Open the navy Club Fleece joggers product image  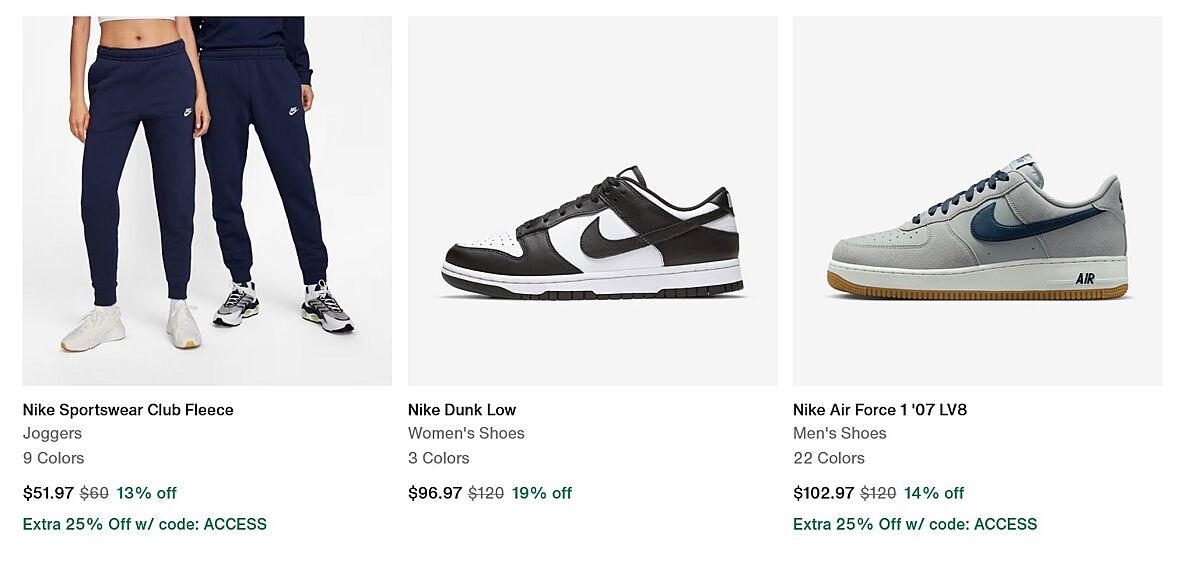tap(207, 200)
